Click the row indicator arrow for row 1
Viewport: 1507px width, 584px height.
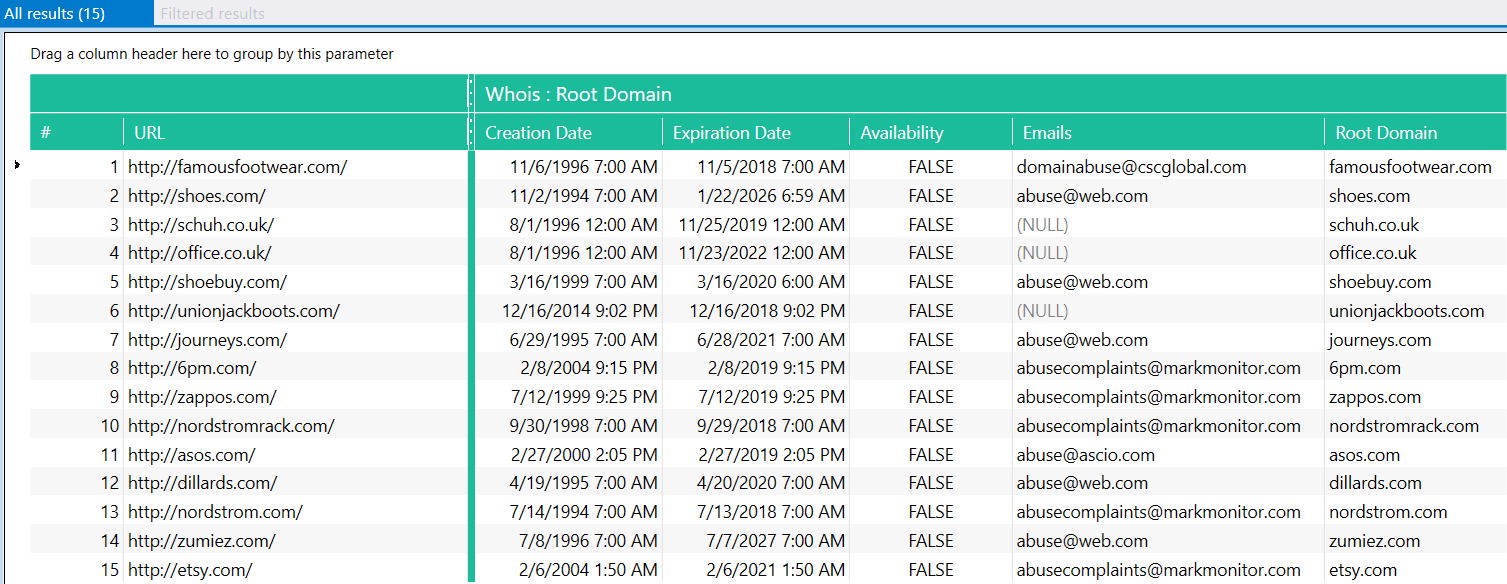point(18,165)
